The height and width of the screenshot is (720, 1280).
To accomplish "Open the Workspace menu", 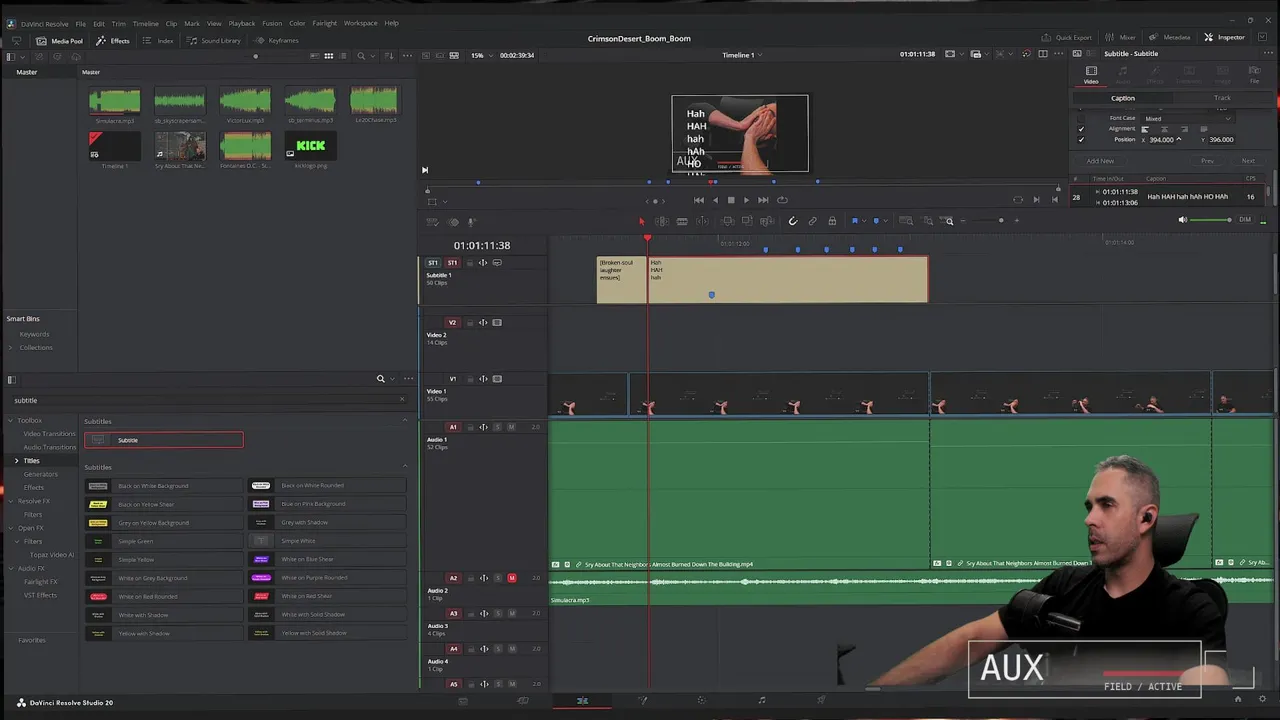I will (x=360, y=23).
